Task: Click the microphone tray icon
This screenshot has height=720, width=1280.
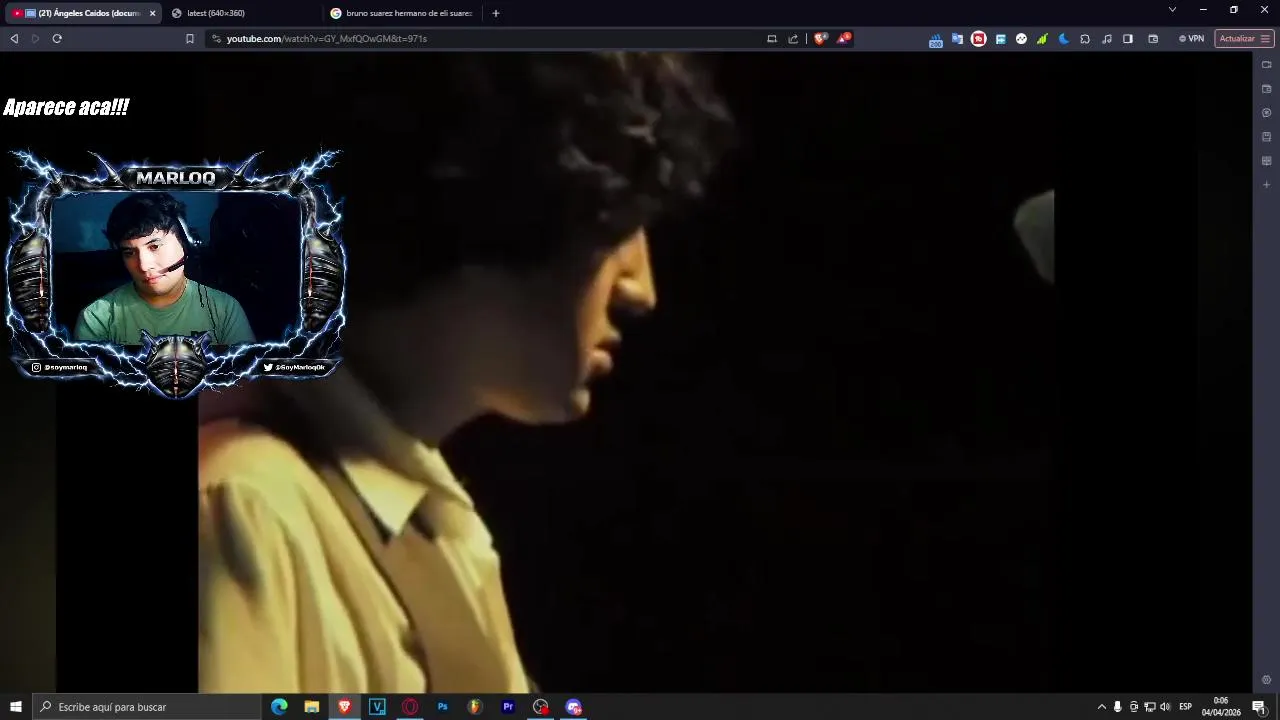Action: point(1118,707)
